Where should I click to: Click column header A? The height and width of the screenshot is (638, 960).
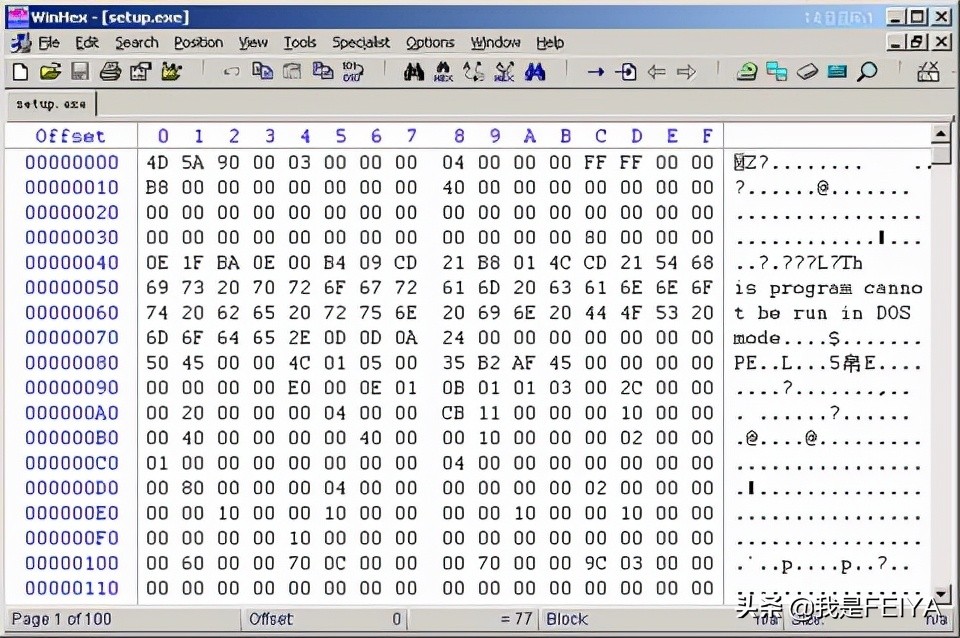[530, 136]
